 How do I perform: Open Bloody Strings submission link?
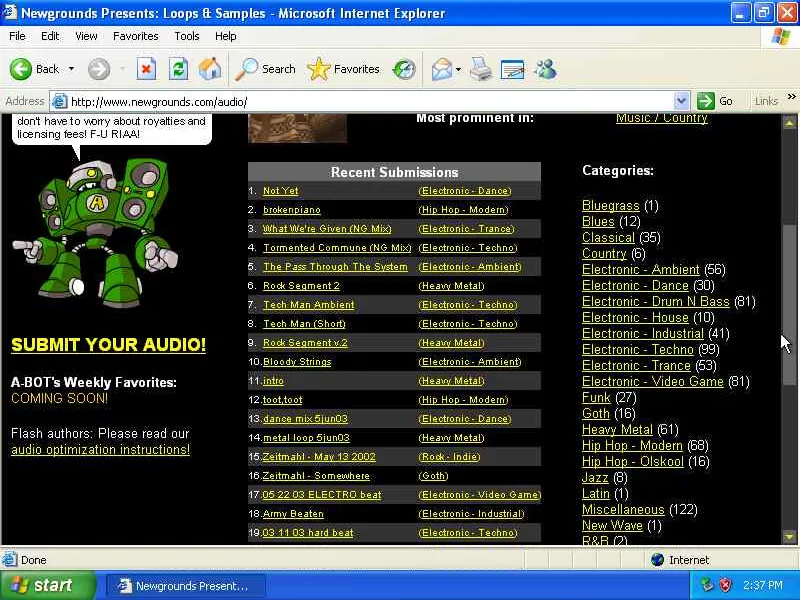[297, 362]
